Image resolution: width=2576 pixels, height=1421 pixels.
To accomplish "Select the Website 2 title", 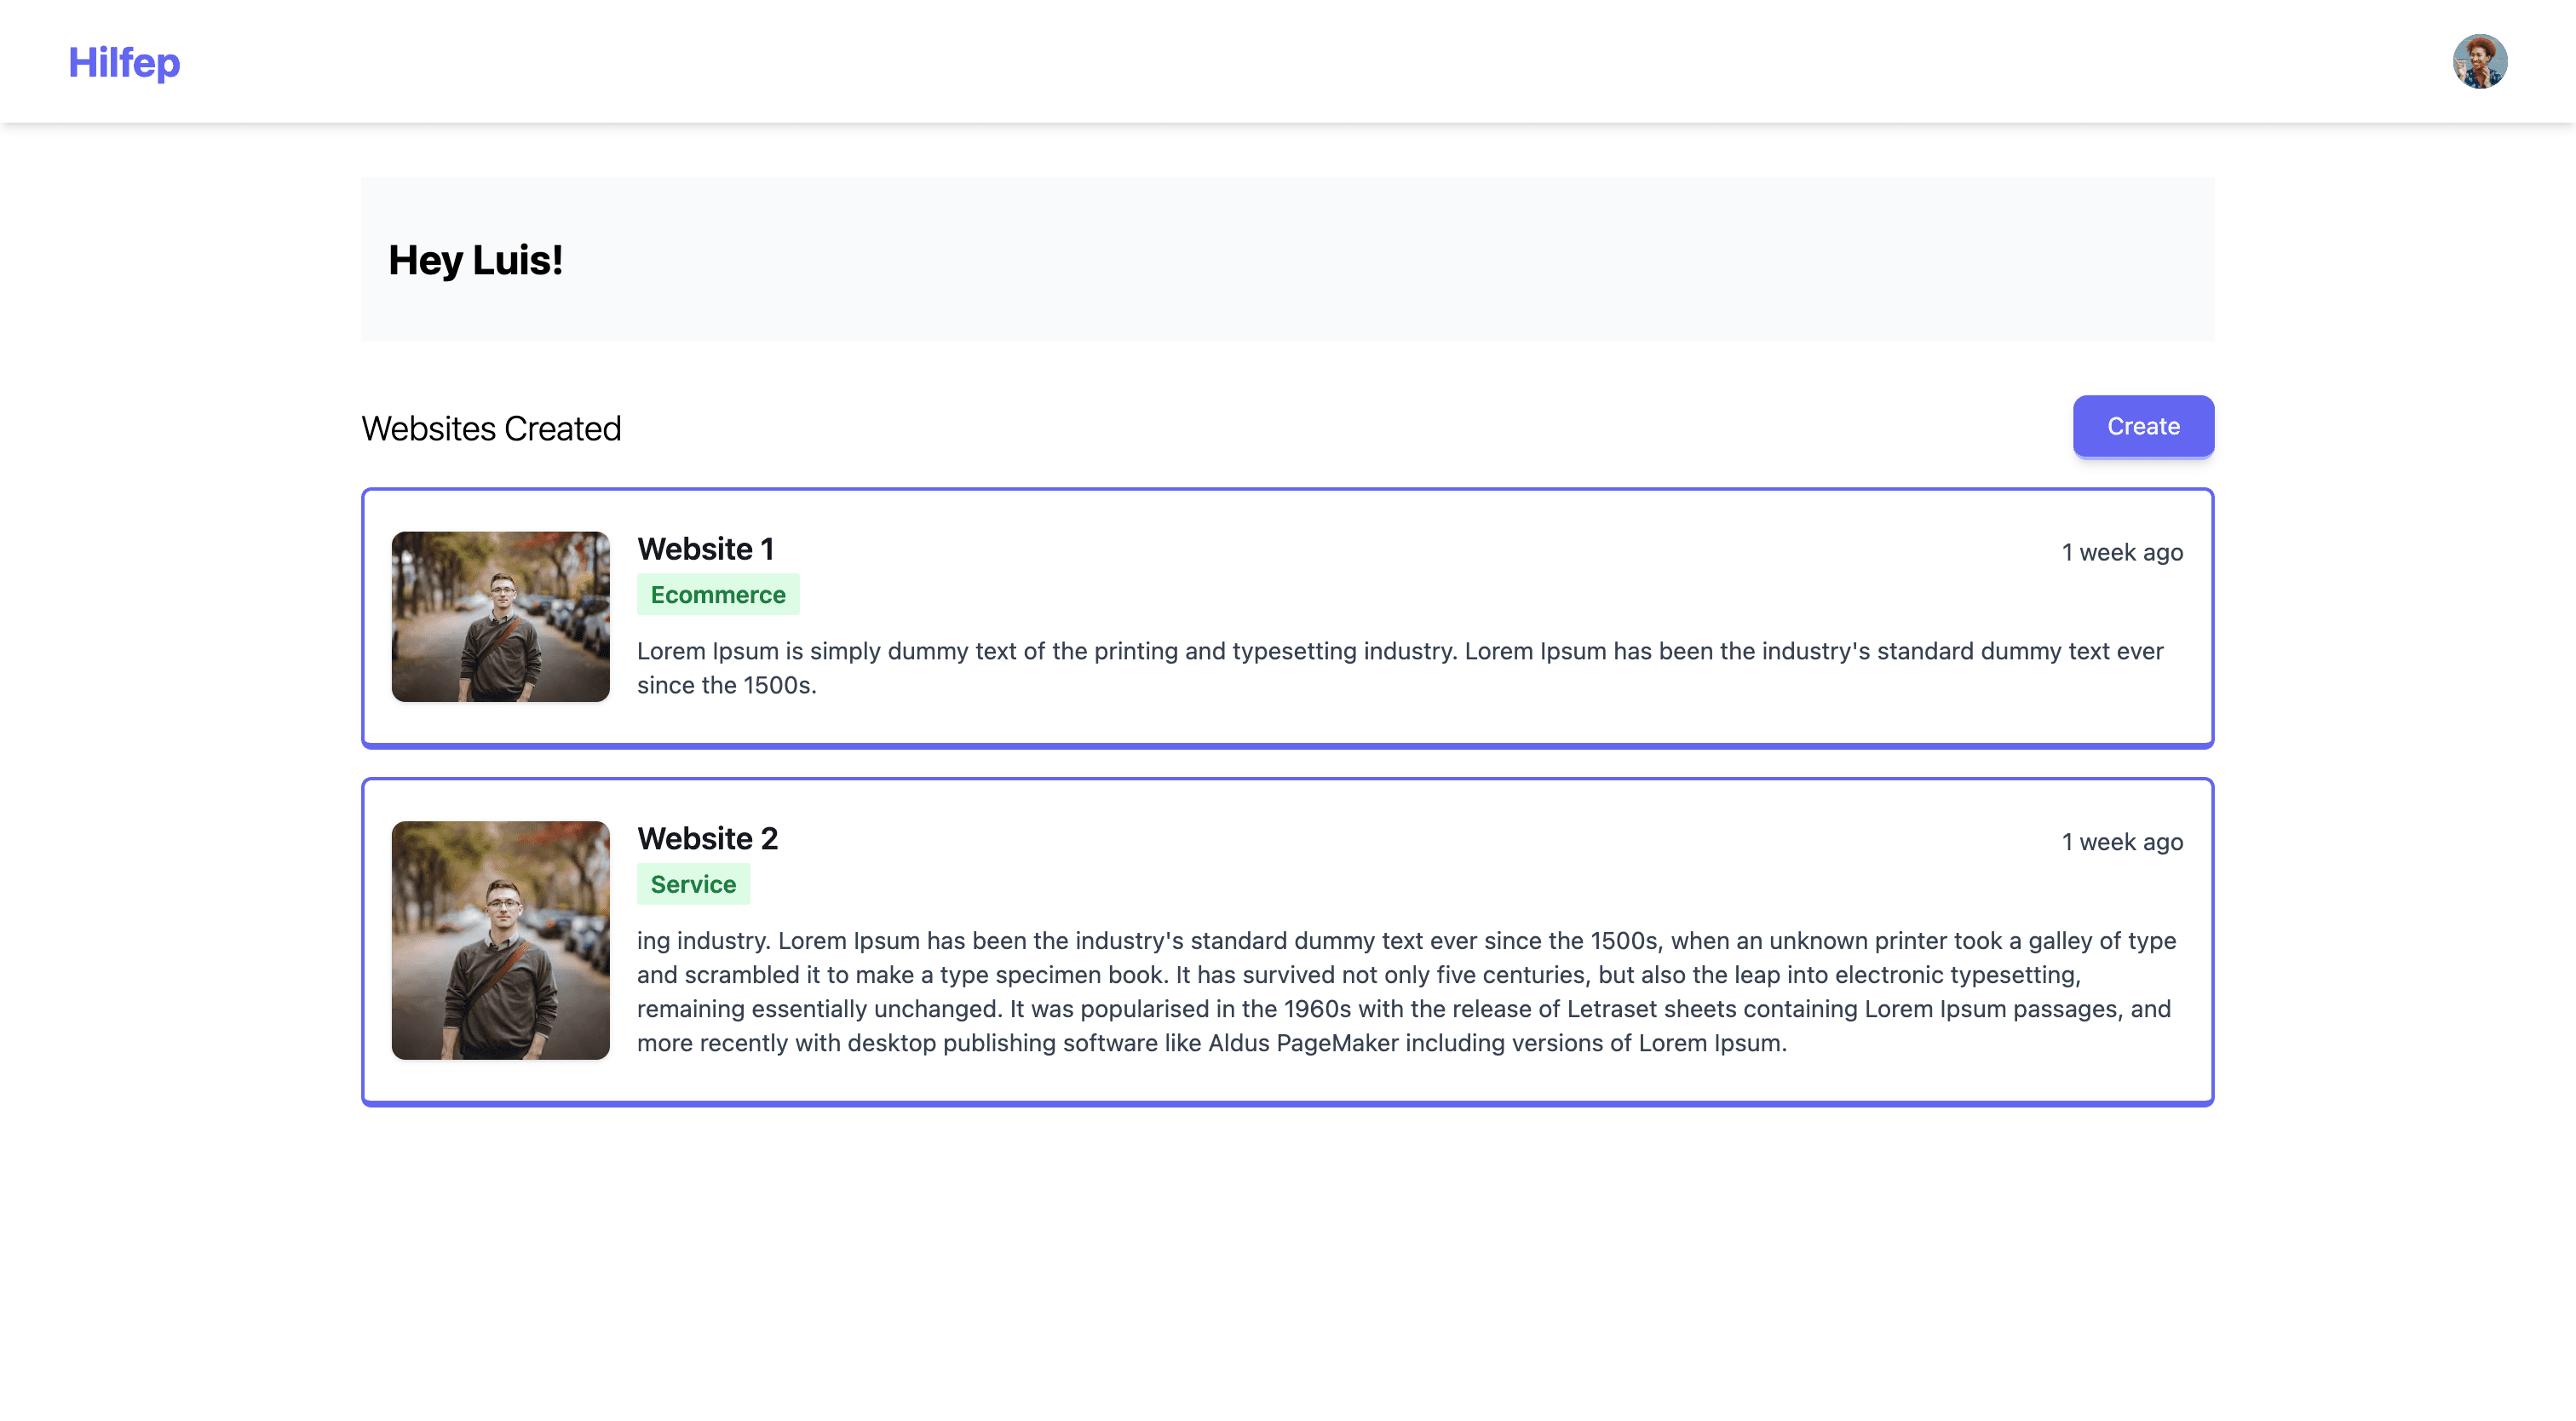I will (708, 838).
